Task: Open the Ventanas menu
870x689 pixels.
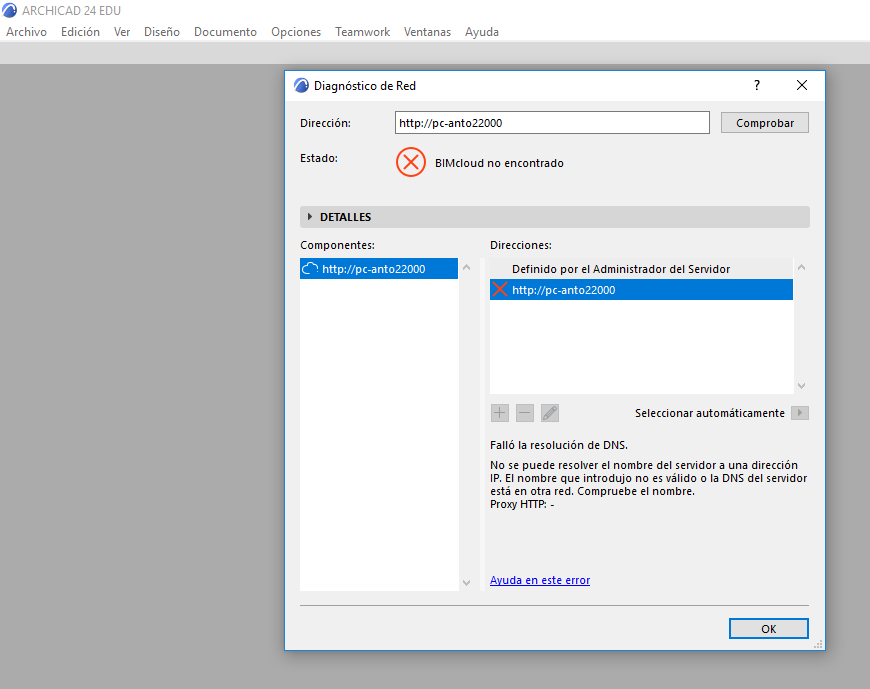Action: (x=427, y=32)
